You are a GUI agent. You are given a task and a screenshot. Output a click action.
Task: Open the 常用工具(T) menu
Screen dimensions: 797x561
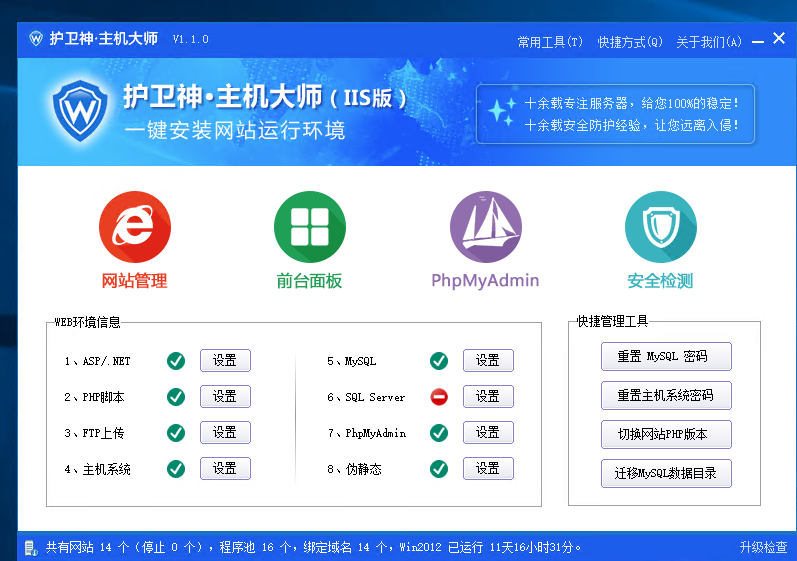[x=550, y=42]
